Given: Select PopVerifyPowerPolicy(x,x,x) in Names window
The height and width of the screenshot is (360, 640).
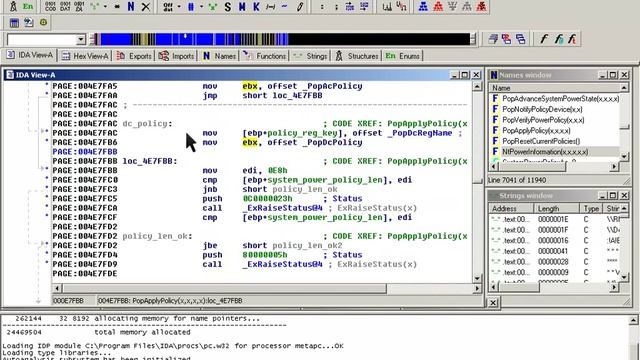Looking at the screenshot, I should coord(543,120).
